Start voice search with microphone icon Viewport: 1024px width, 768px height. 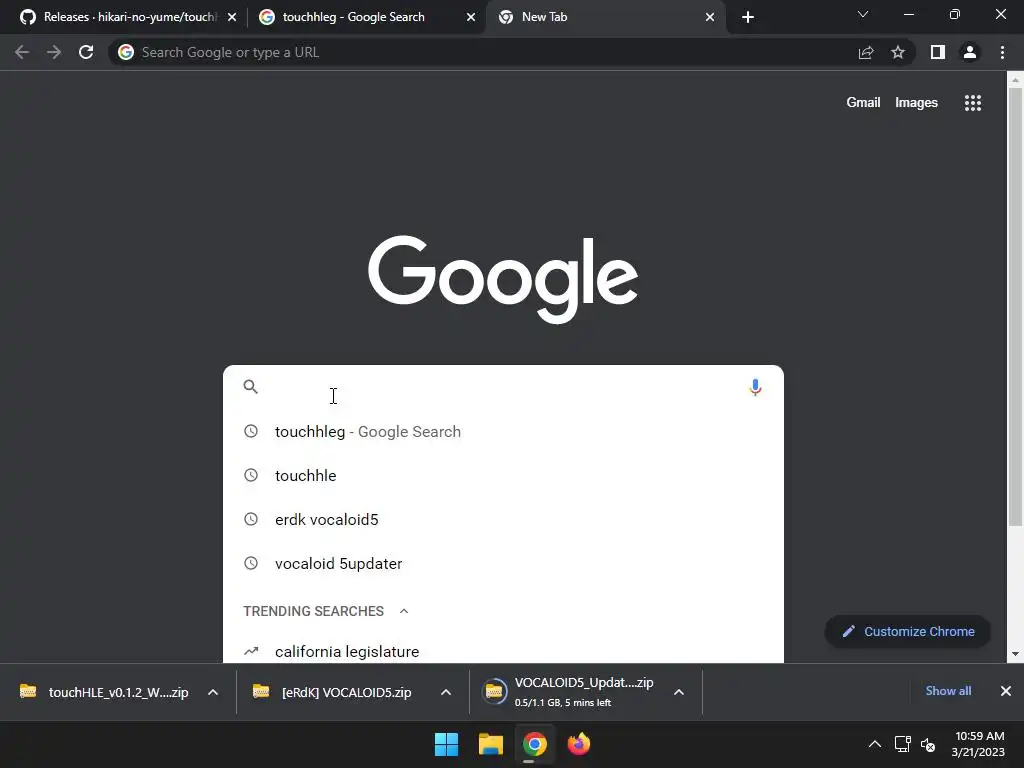click(755, 387)
